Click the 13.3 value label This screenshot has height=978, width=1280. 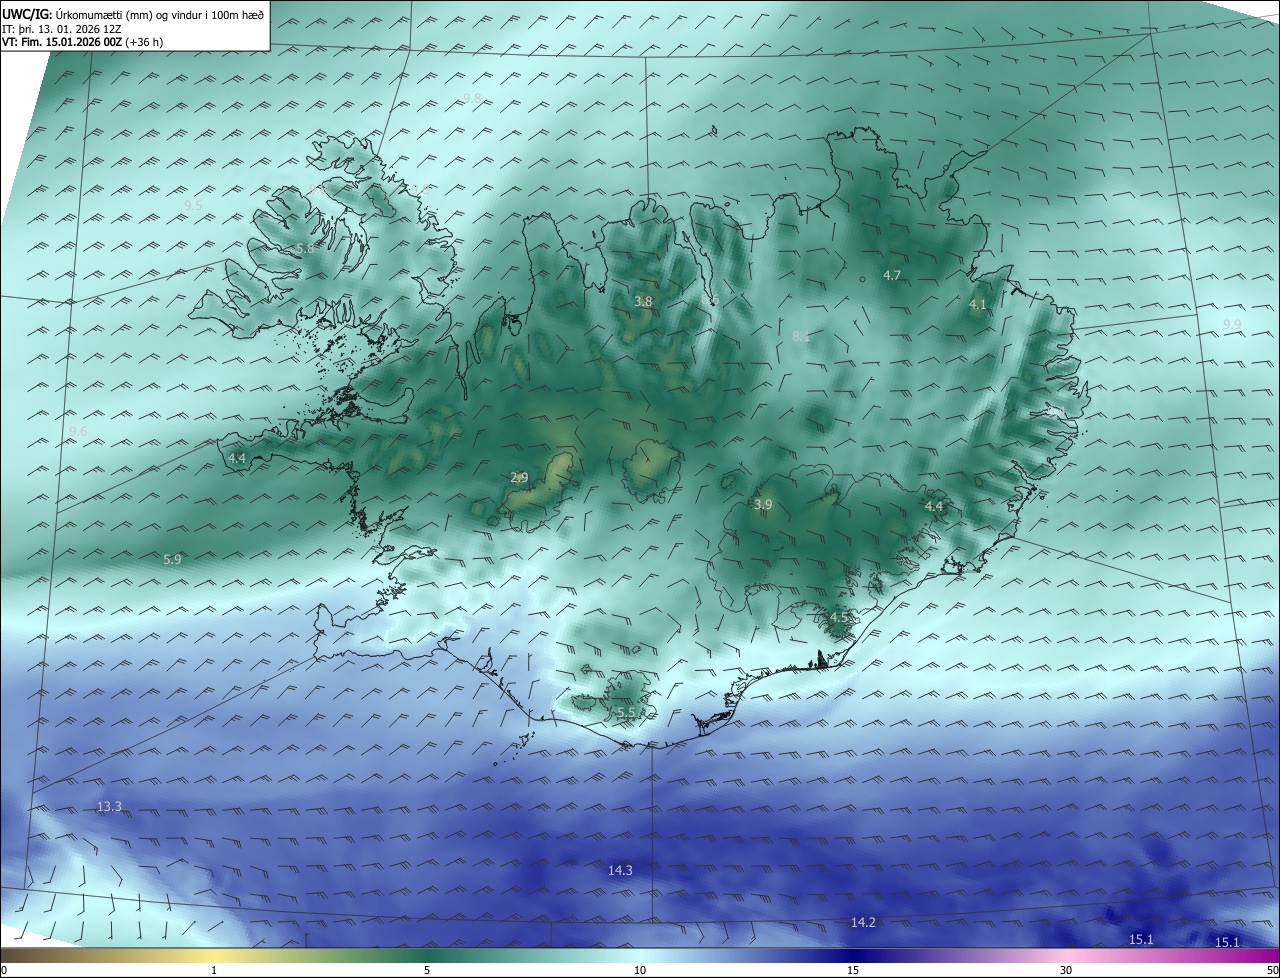[109, 806]
